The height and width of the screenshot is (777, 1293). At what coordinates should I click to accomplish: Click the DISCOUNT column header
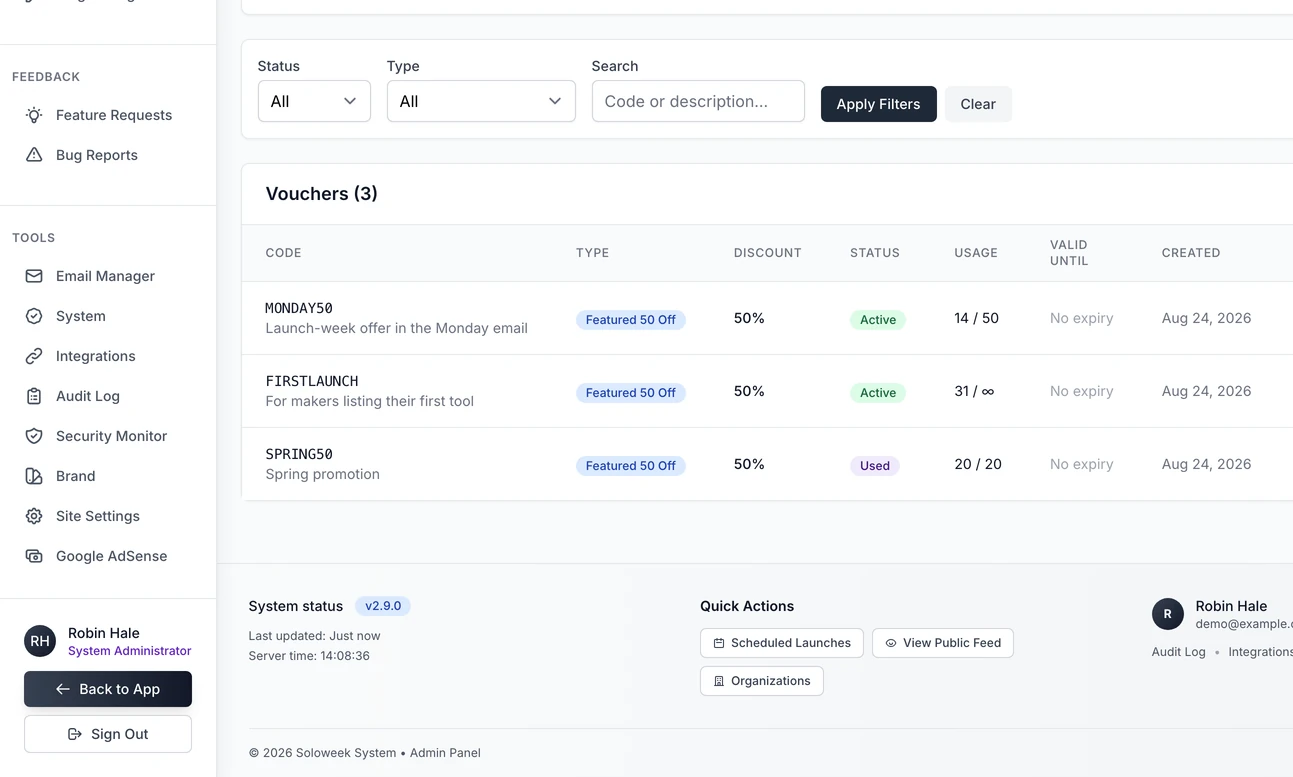(768, 253)
